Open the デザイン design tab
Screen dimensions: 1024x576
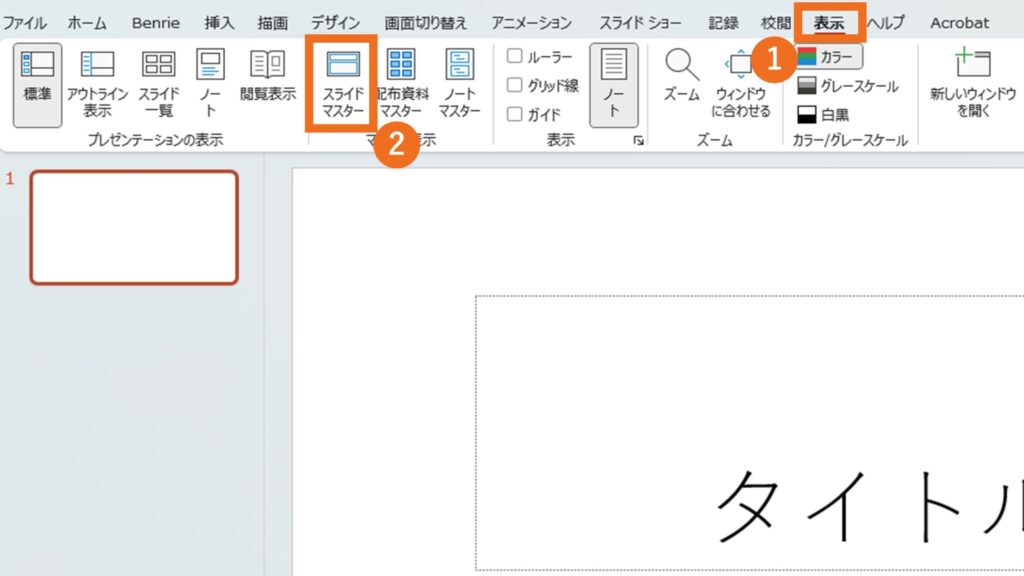tap(335, 23)
